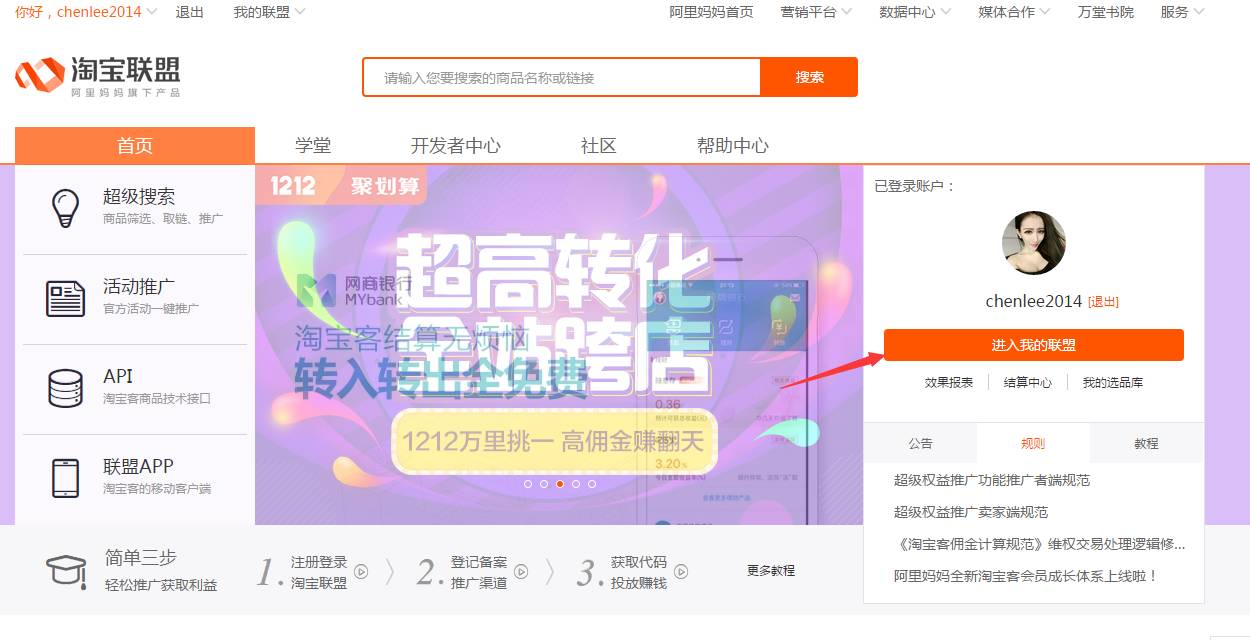
Task: Click the 淘宝联盟 logo
Action: point(98,76)
